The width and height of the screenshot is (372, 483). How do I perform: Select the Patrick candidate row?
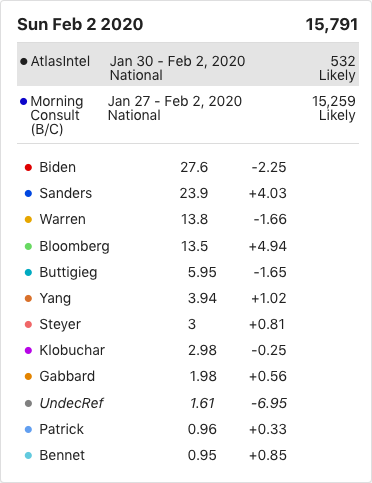156,429
